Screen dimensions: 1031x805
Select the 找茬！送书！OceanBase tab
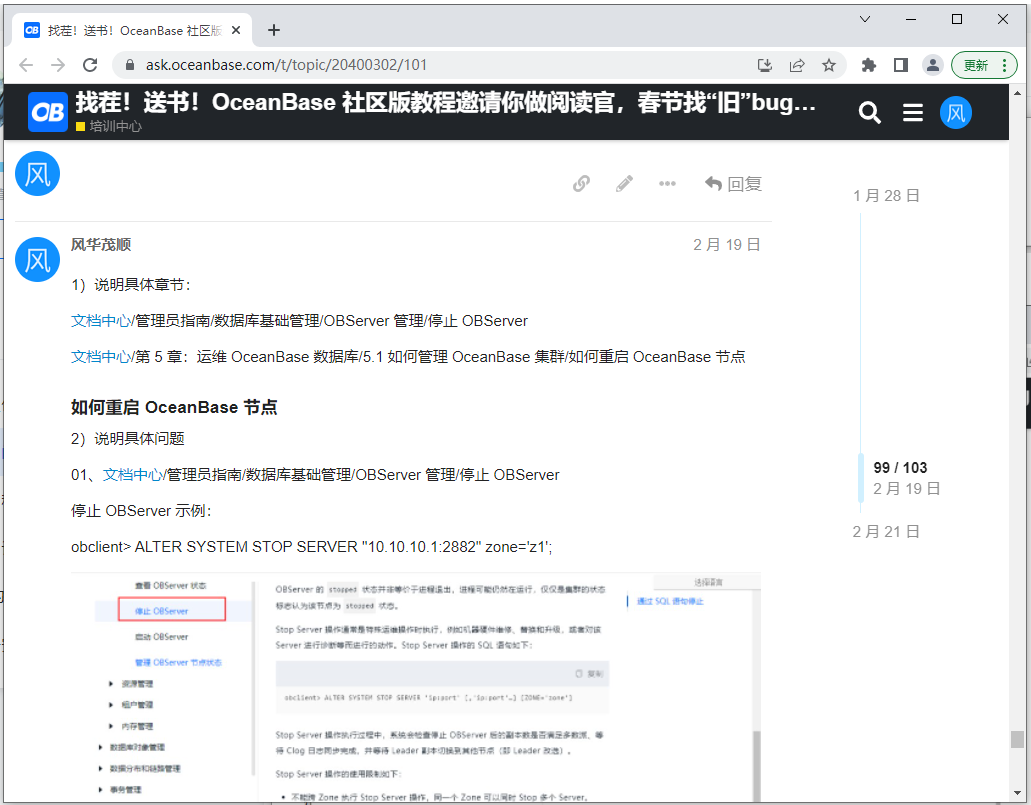point(132,30)
